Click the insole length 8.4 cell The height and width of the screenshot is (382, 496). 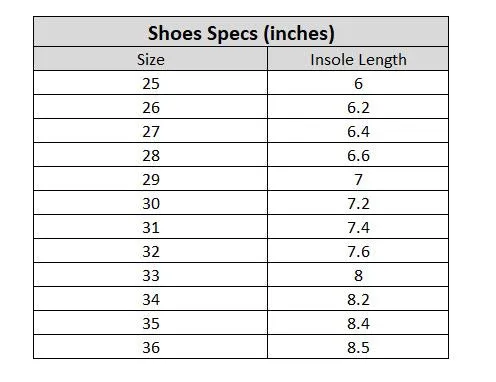[358, 323]
